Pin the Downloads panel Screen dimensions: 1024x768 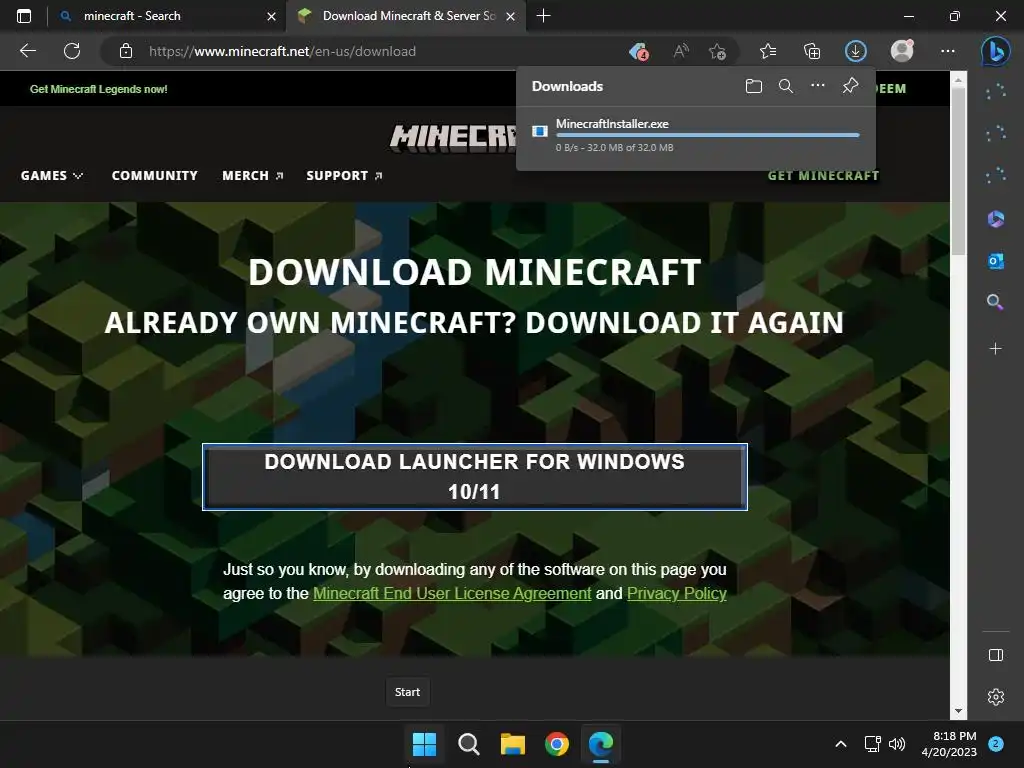pyautogui.click(x=850, y=86)
